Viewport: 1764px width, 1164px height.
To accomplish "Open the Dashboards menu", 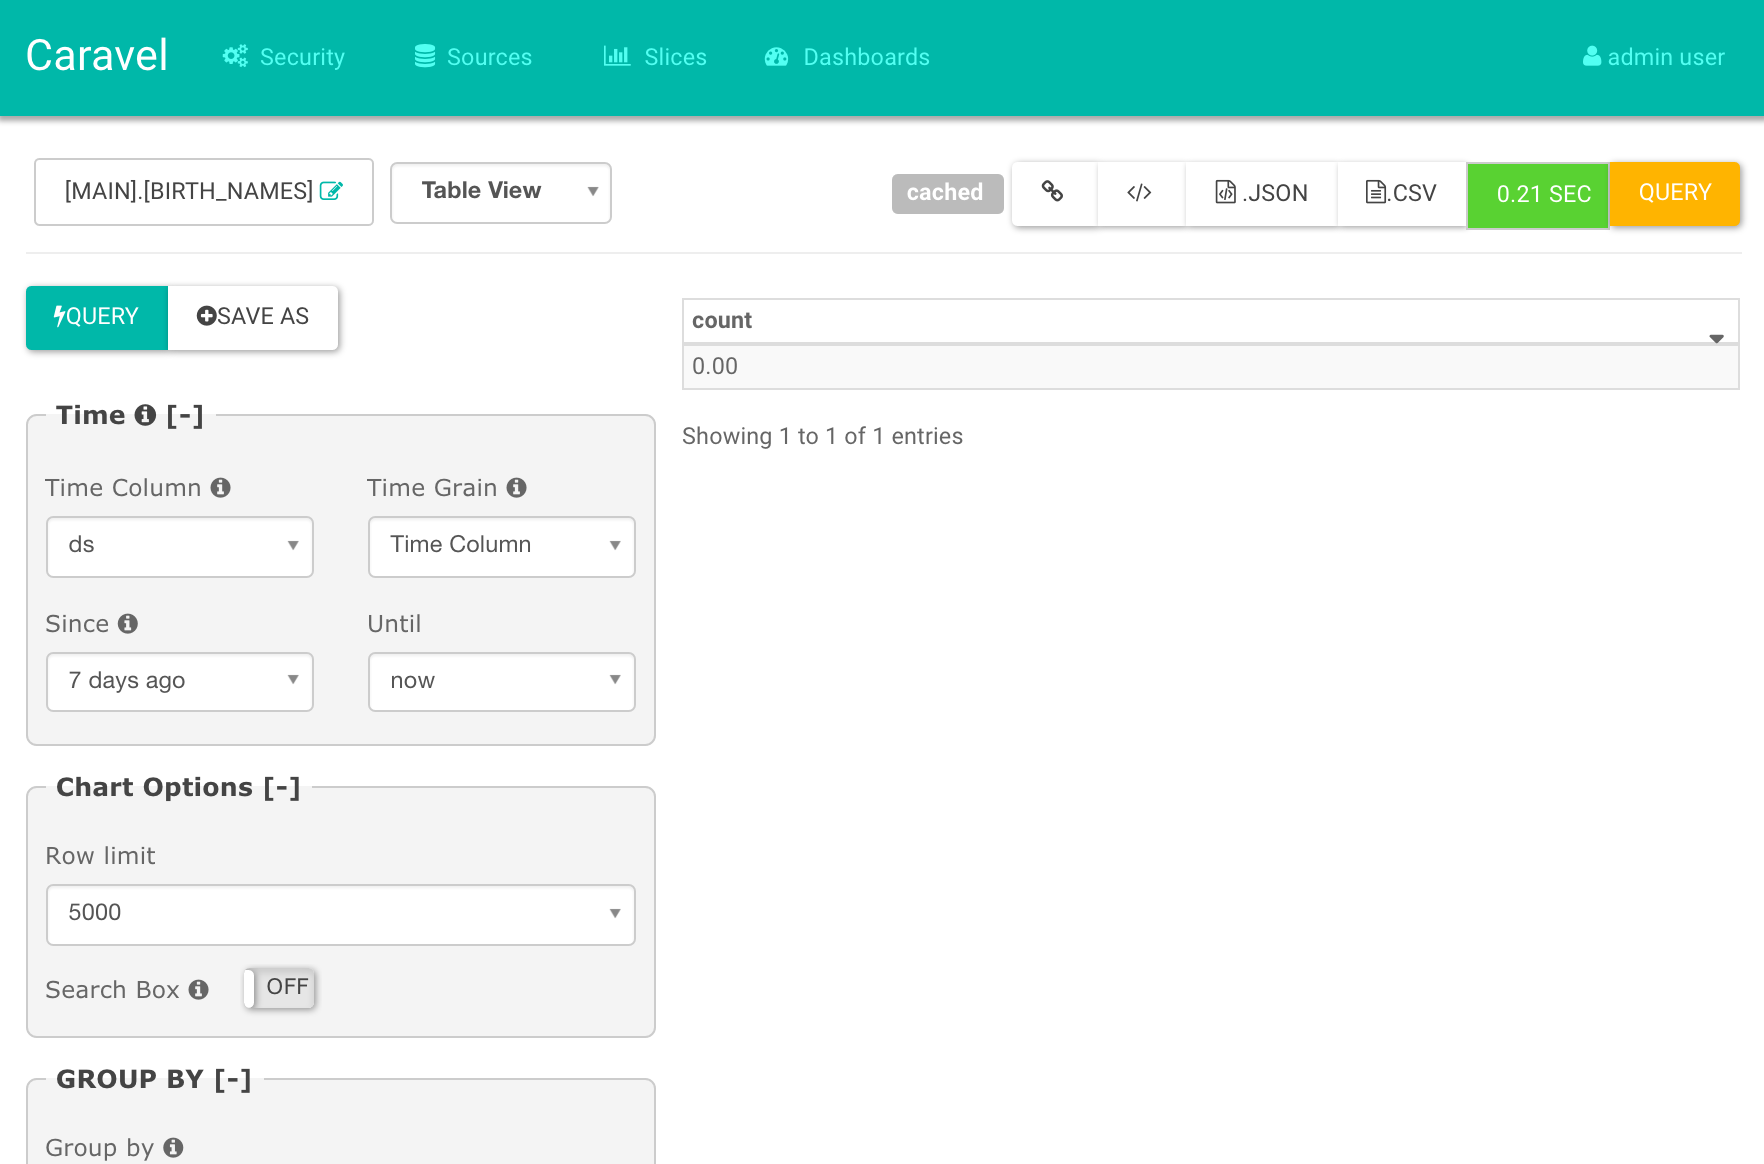I will (848, 57).
